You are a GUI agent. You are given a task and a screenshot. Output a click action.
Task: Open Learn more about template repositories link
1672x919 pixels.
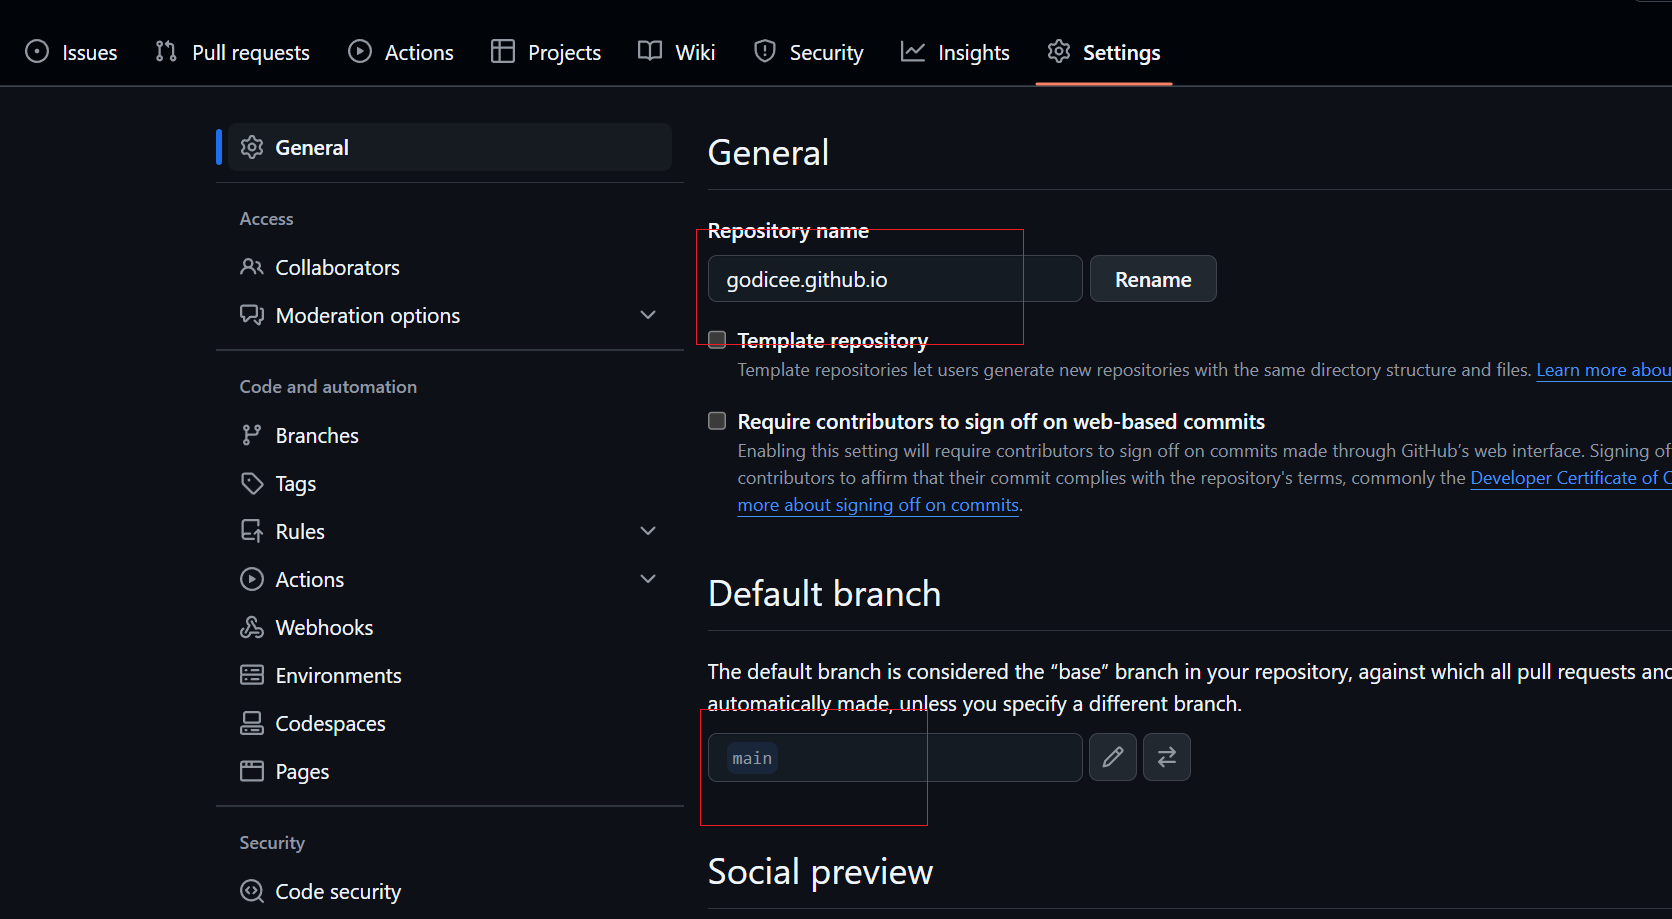1604,370
